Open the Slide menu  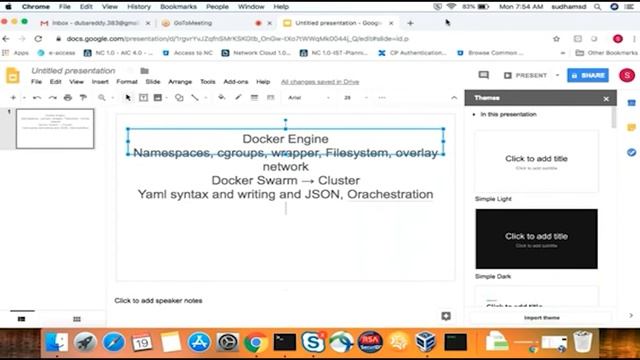pos(153,82)
